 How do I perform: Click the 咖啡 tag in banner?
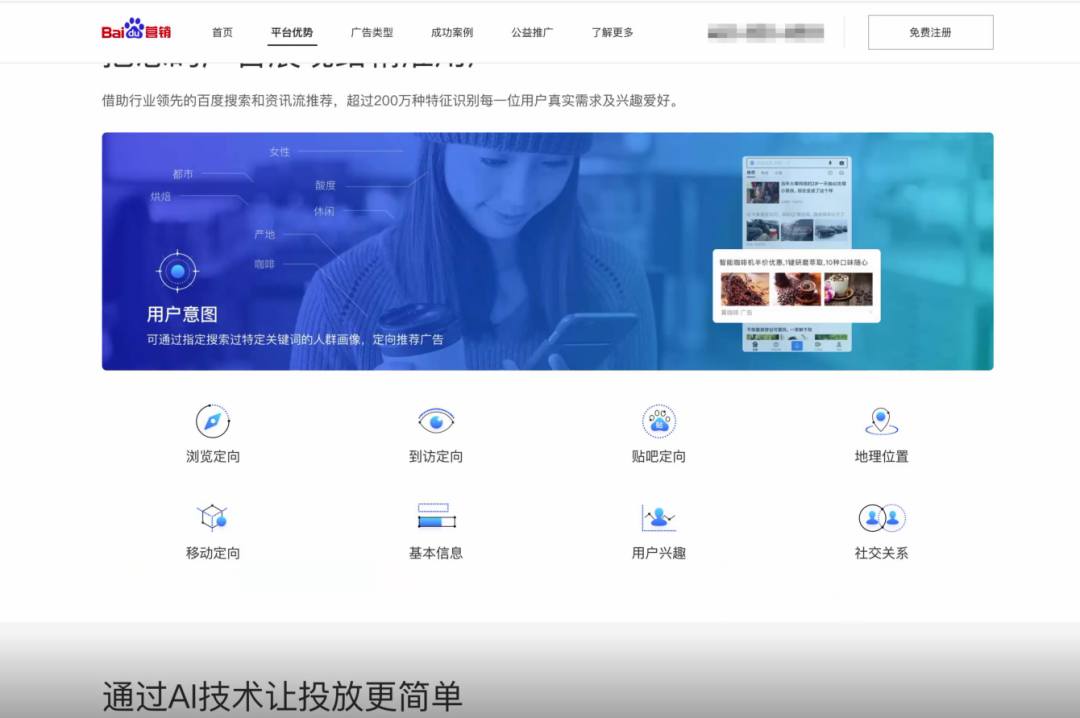pos(264,264)
